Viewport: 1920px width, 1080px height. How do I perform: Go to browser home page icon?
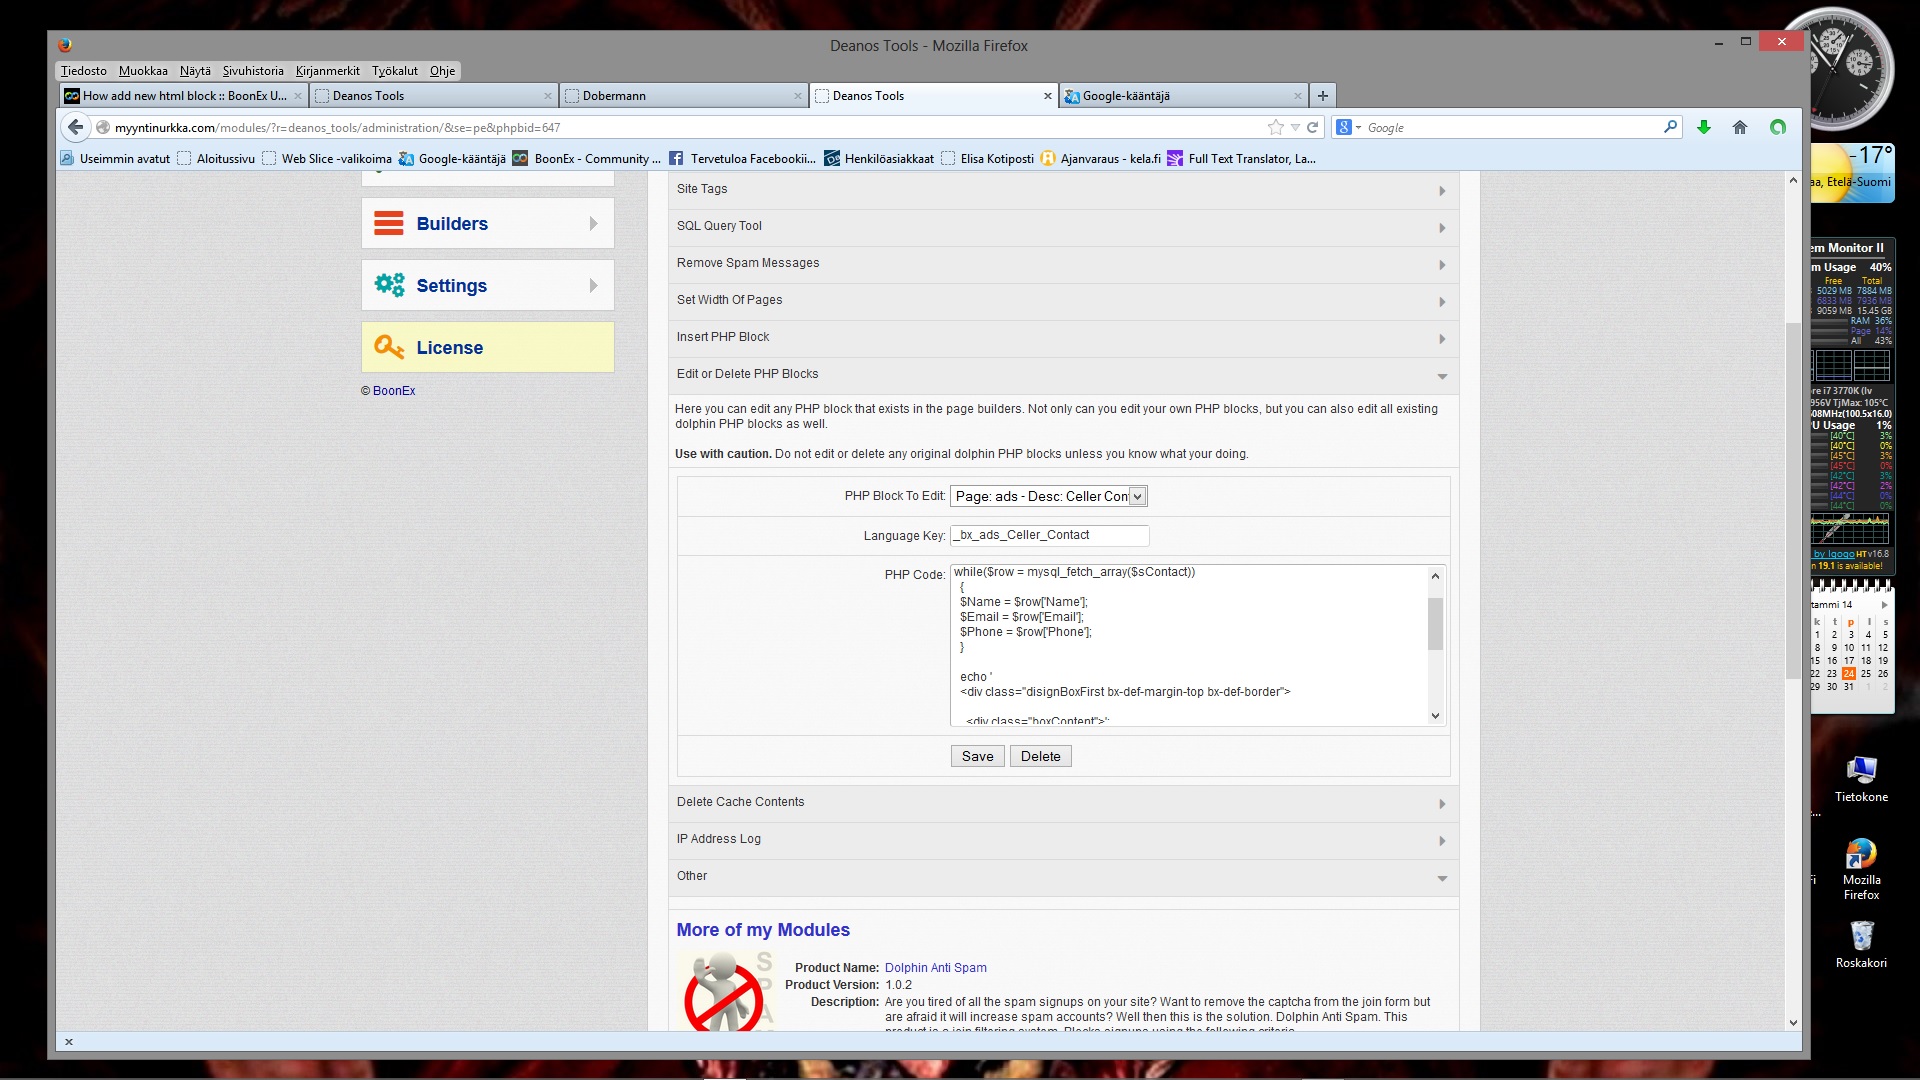[1740, 127]
